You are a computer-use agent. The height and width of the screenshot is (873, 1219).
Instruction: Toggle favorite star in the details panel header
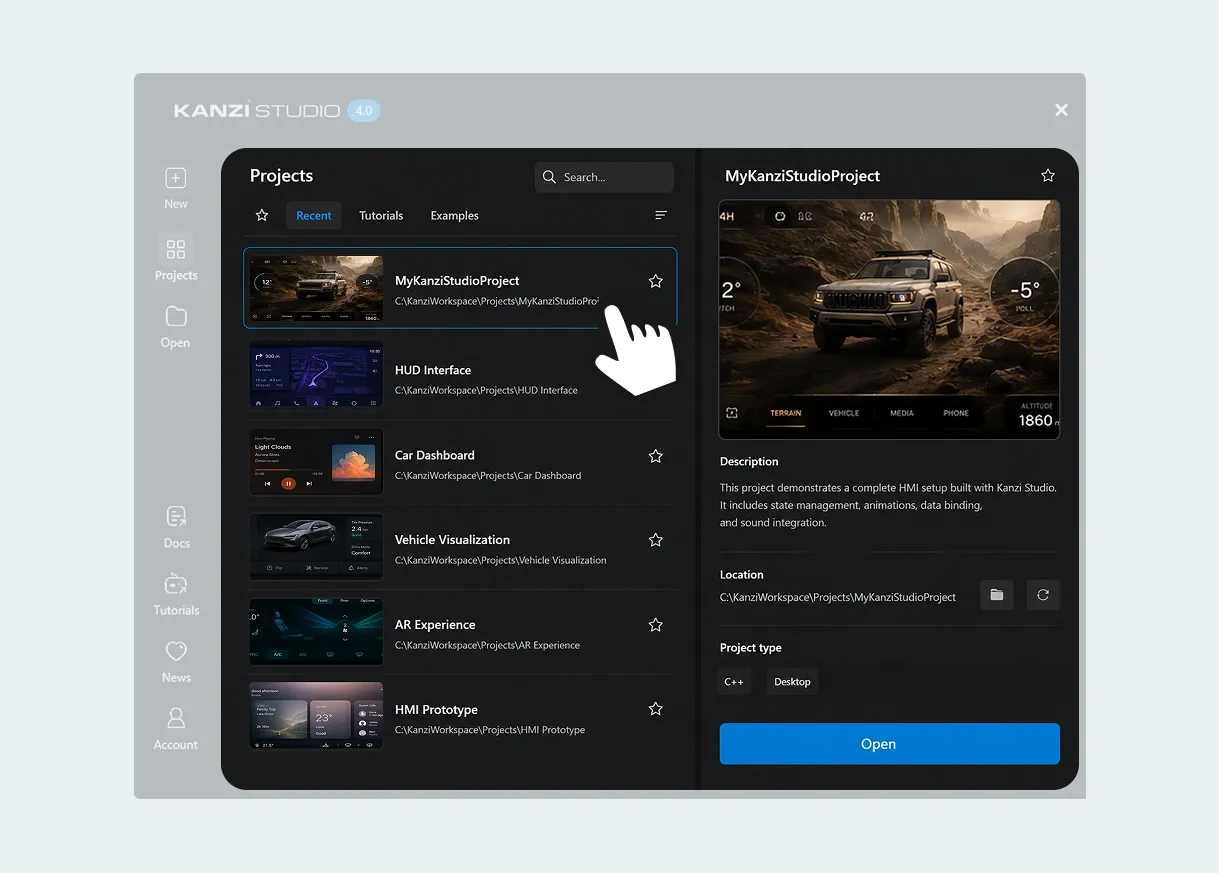click(1048, 175)
